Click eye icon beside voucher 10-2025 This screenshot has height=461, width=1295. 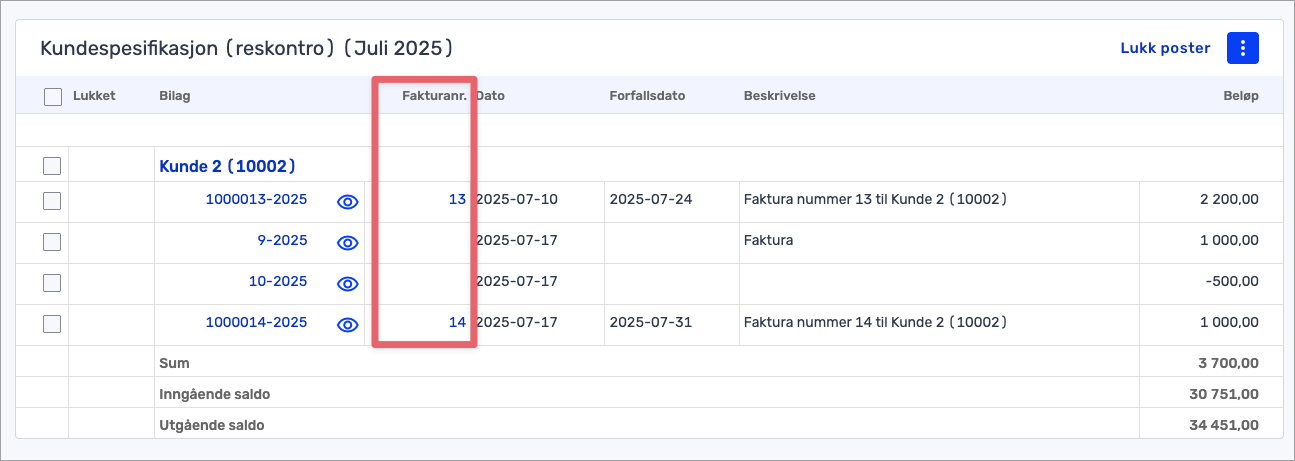click(347, 282)
